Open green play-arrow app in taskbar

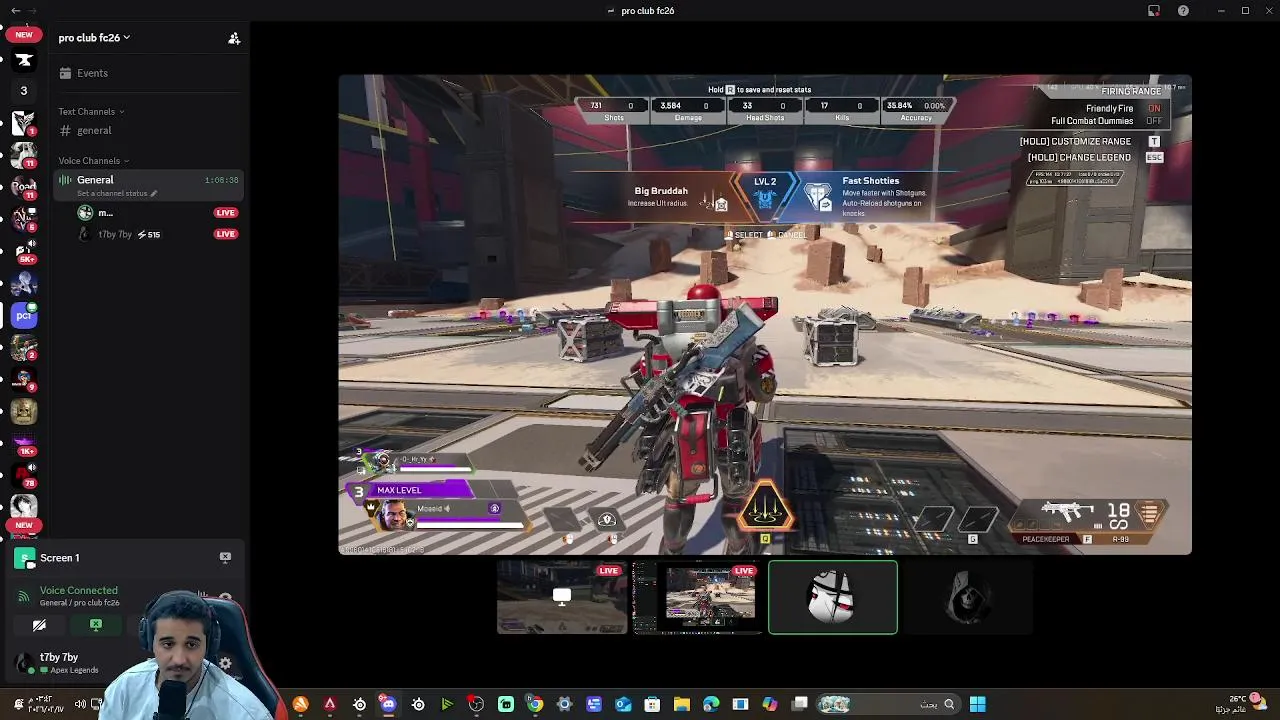447,704
